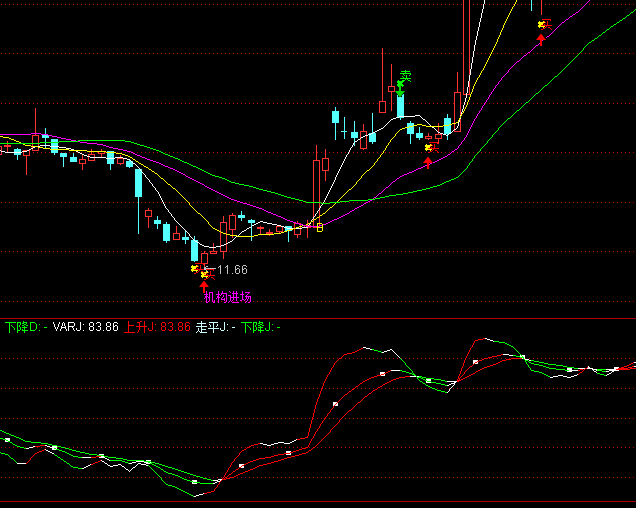Click the mid-chart red buy arrow under sell signal
636x508 pixels.
tap(428, 161)
